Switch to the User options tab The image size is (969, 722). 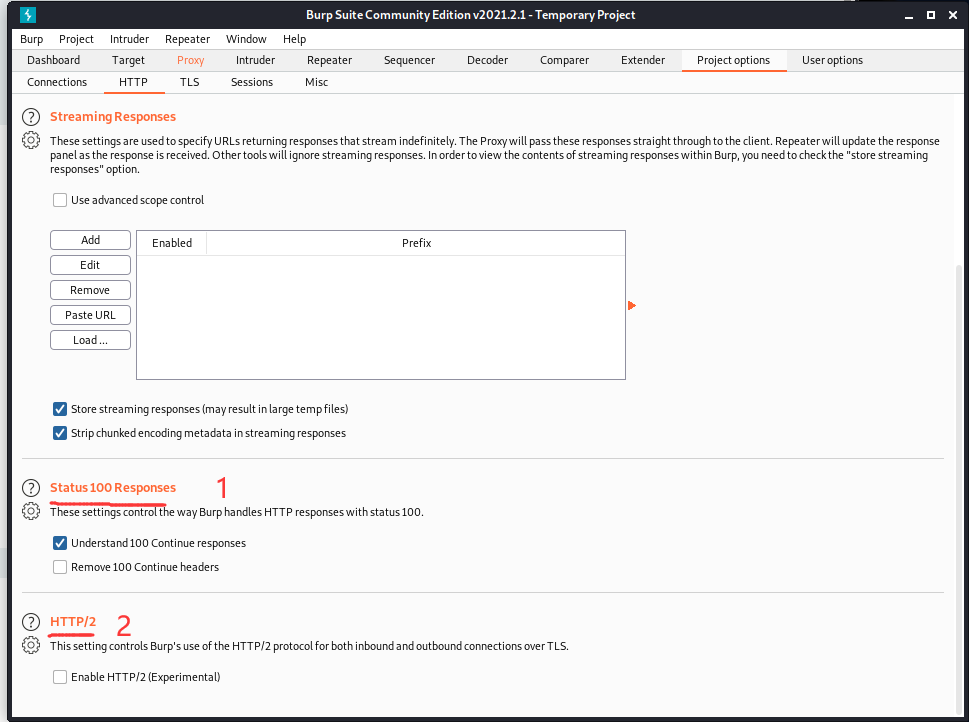832,60
